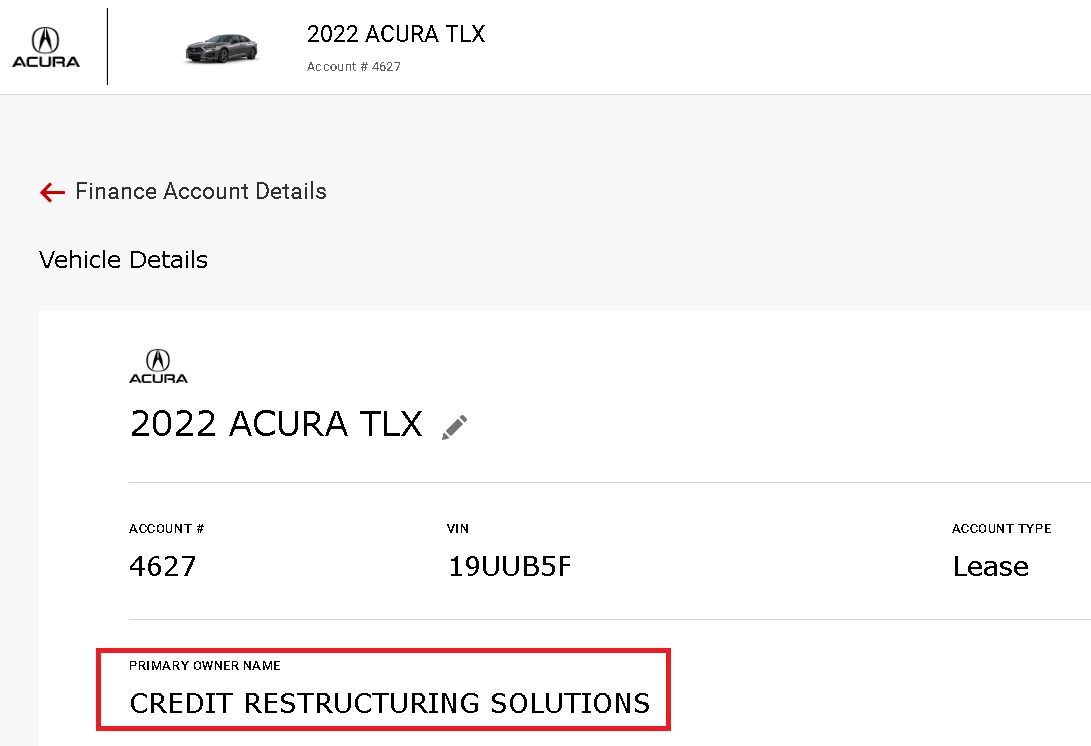Screen dimensions: 1091x746
Task: Click the header text Account # 4627
Action: pos(354,67)
